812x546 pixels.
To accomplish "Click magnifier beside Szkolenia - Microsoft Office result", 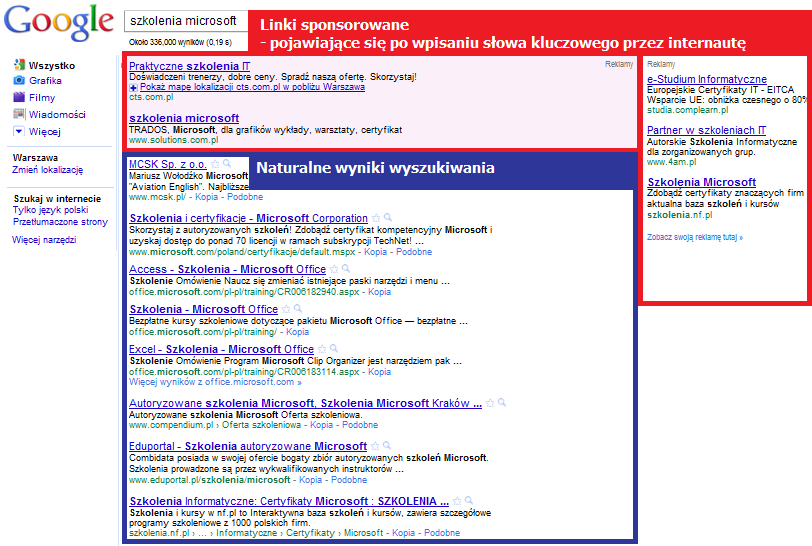I will [298, 308].
